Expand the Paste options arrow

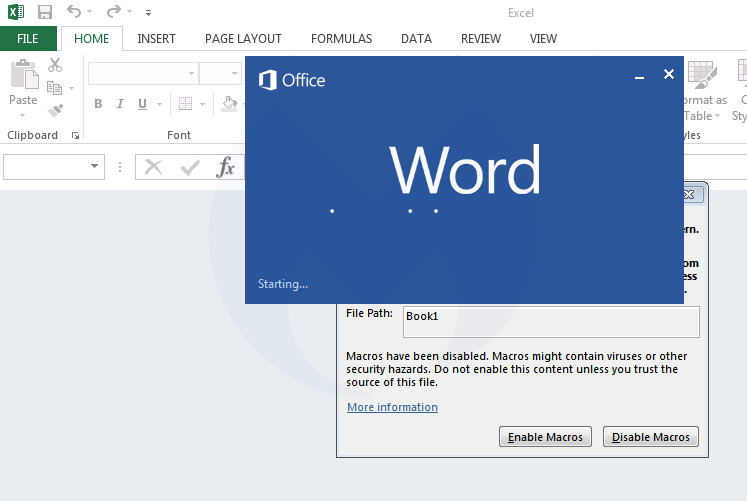point(22,115)
